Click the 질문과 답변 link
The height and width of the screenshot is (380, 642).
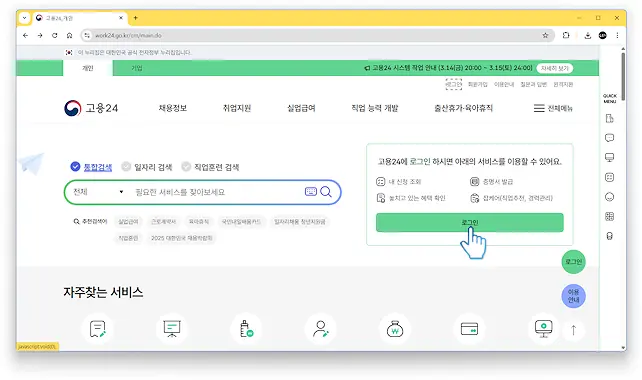click(x=533, y=84)
